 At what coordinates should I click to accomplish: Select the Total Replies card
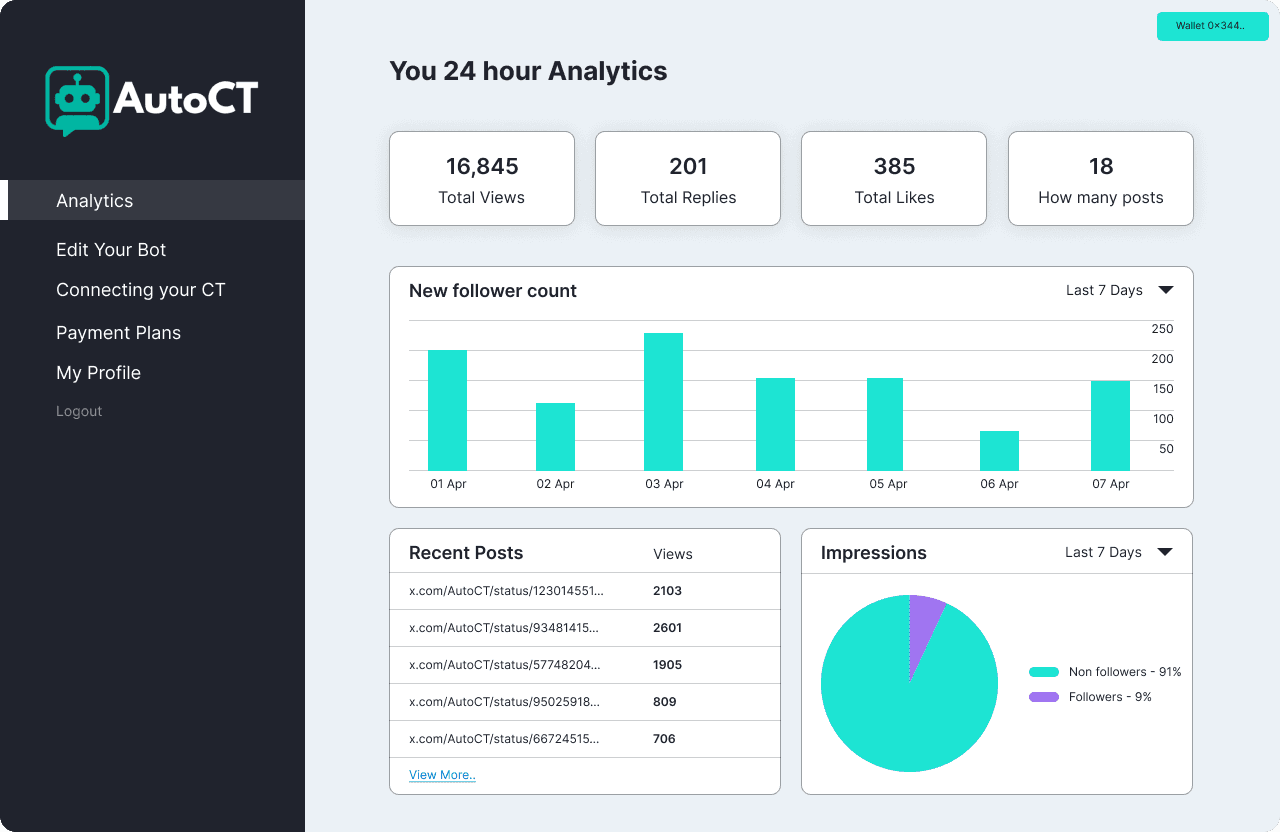(x=688, y=178)
